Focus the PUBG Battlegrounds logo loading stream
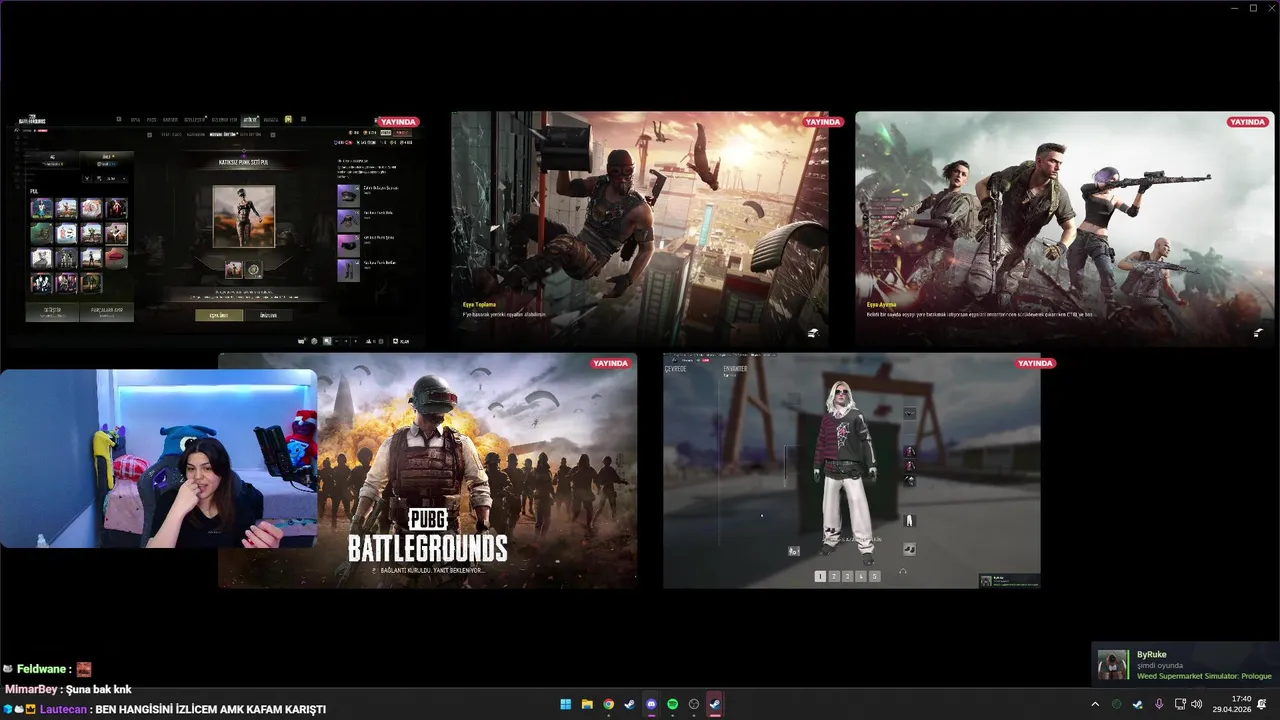The height and width of the screenshot is (720, 1280). tap(428, 470)
